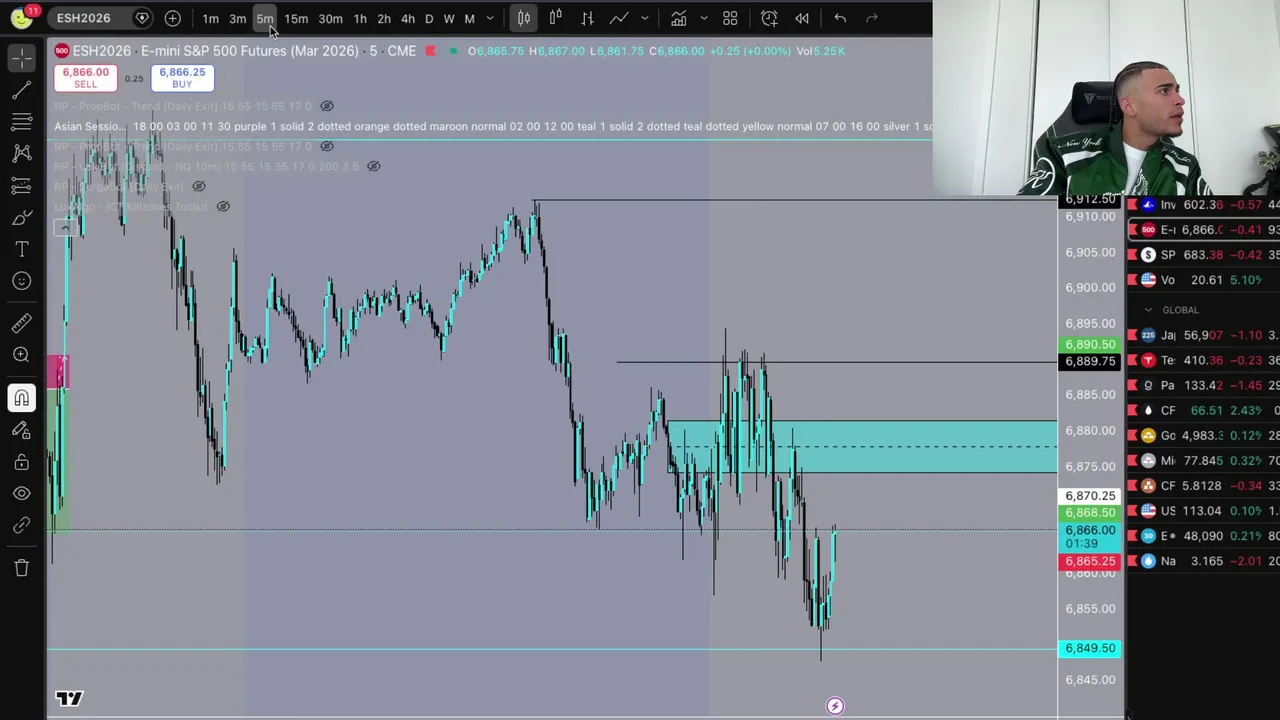This screenshot has height=720, width=1280.
Task: Toggle the magnet snap mode
Action: 21,398
